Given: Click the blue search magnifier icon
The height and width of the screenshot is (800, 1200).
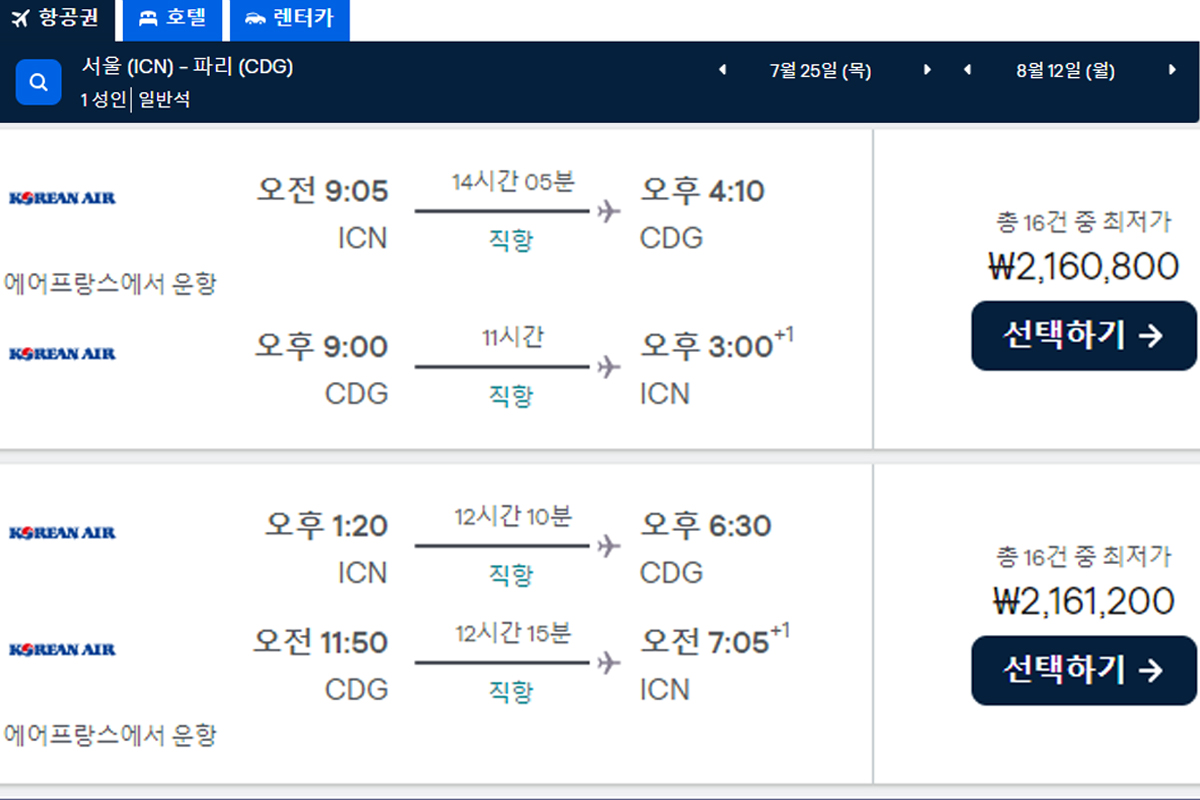Looking at the screenshot, I should tap(39, 82).
